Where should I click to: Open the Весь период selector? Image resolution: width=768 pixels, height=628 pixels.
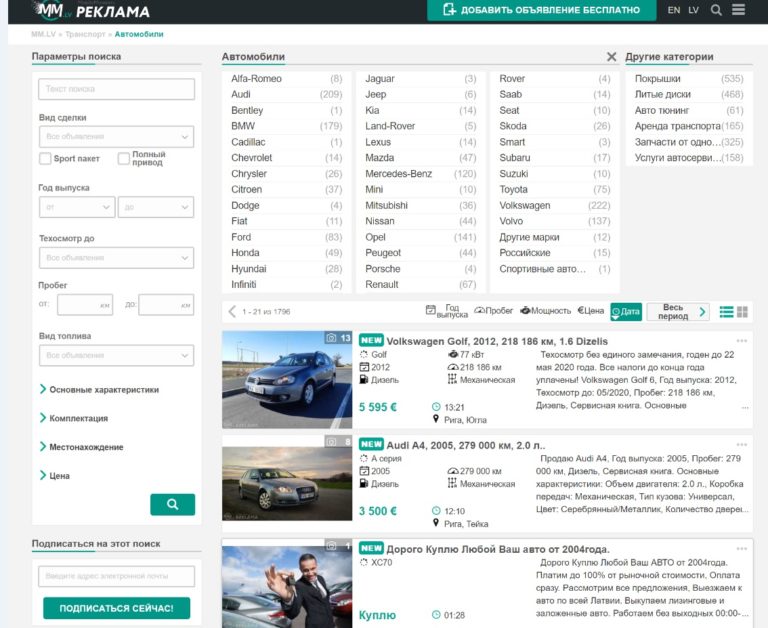(678, 312)
